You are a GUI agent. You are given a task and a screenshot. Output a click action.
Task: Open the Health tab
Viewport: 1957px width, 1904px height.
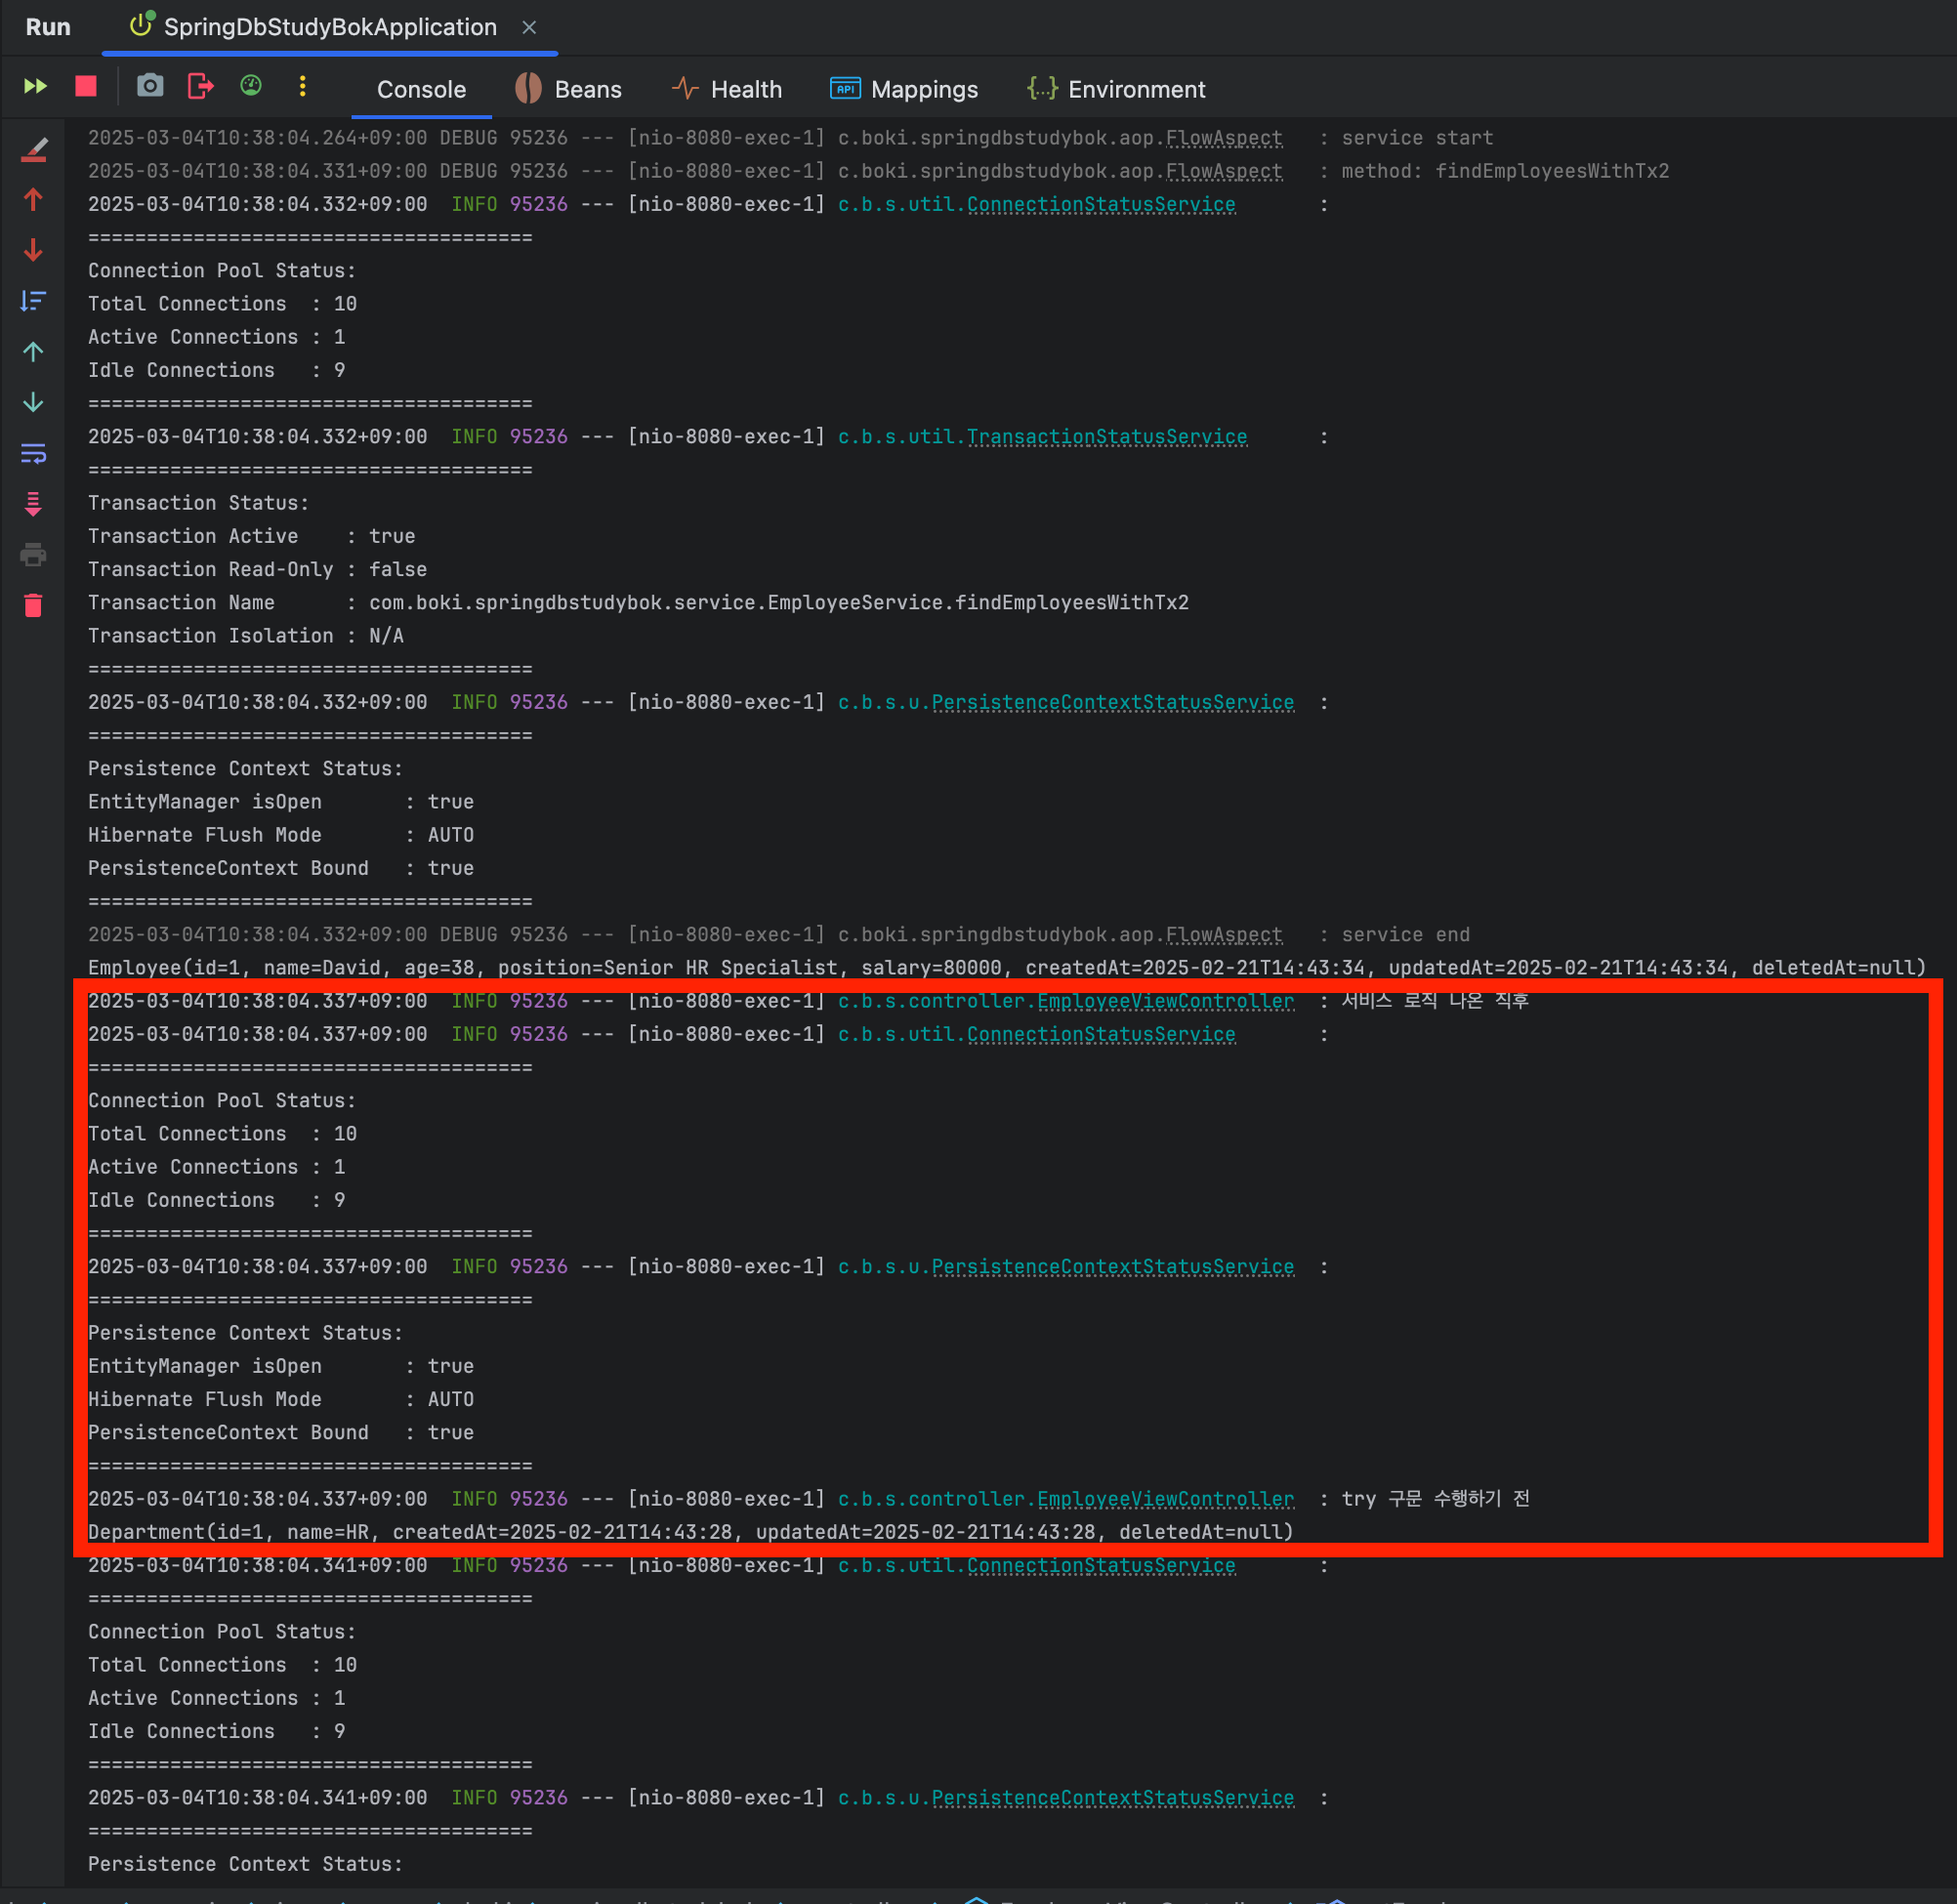[x=727, y=90]
